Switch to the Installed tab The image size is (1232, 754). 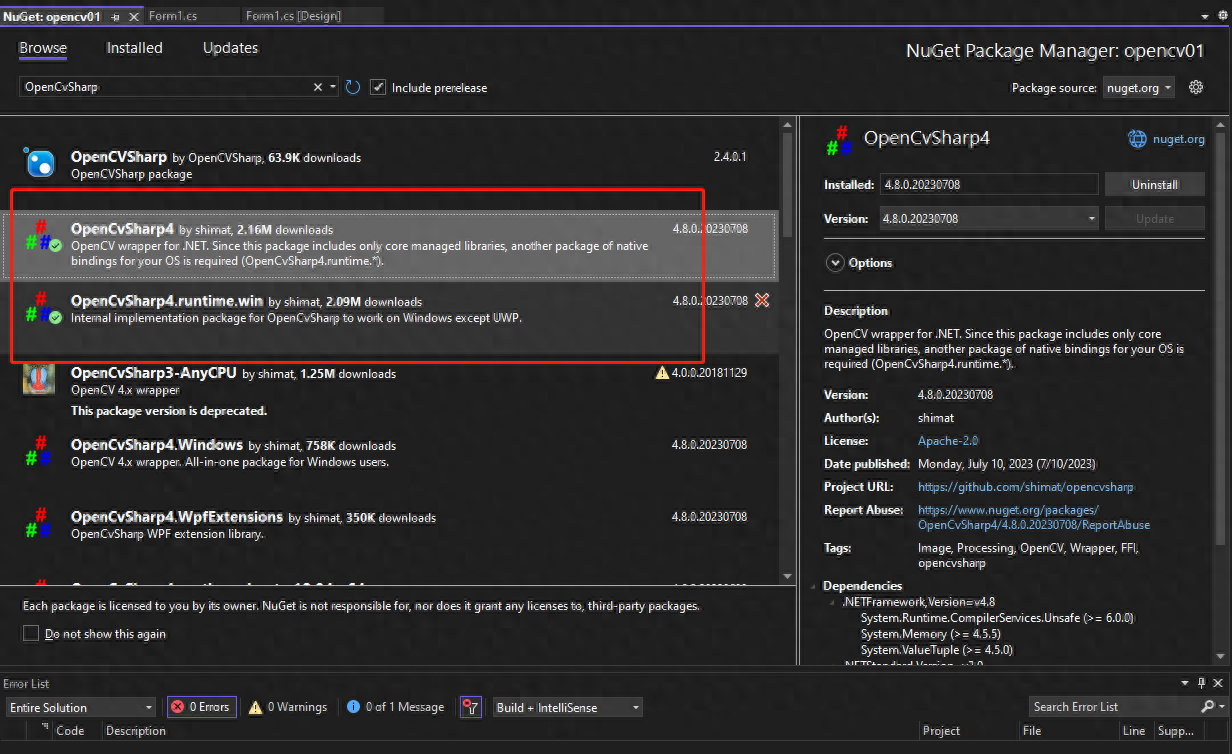(135, 48)
